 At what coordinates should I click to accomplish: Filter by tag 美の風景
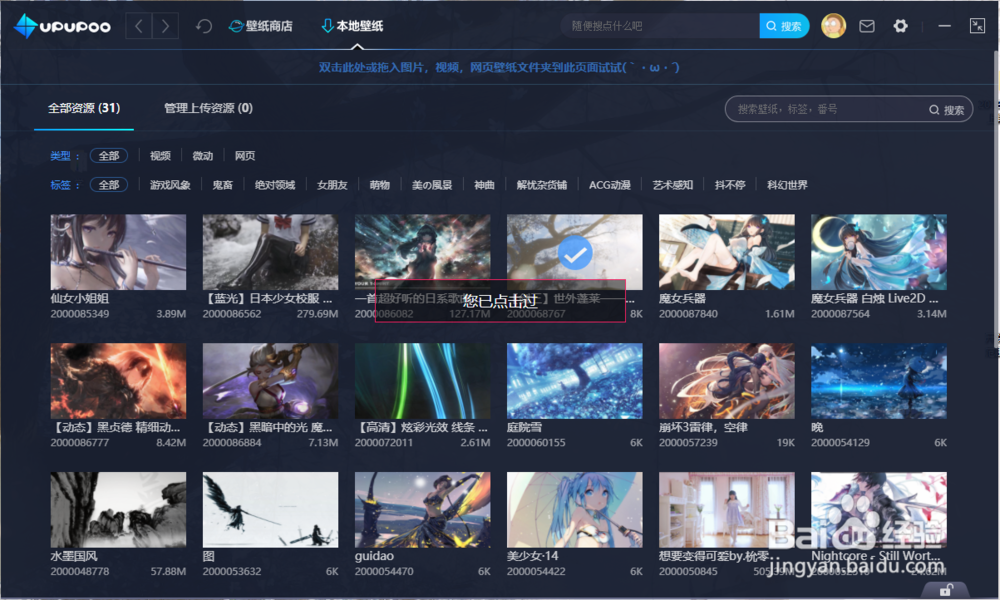coord(432,185)
